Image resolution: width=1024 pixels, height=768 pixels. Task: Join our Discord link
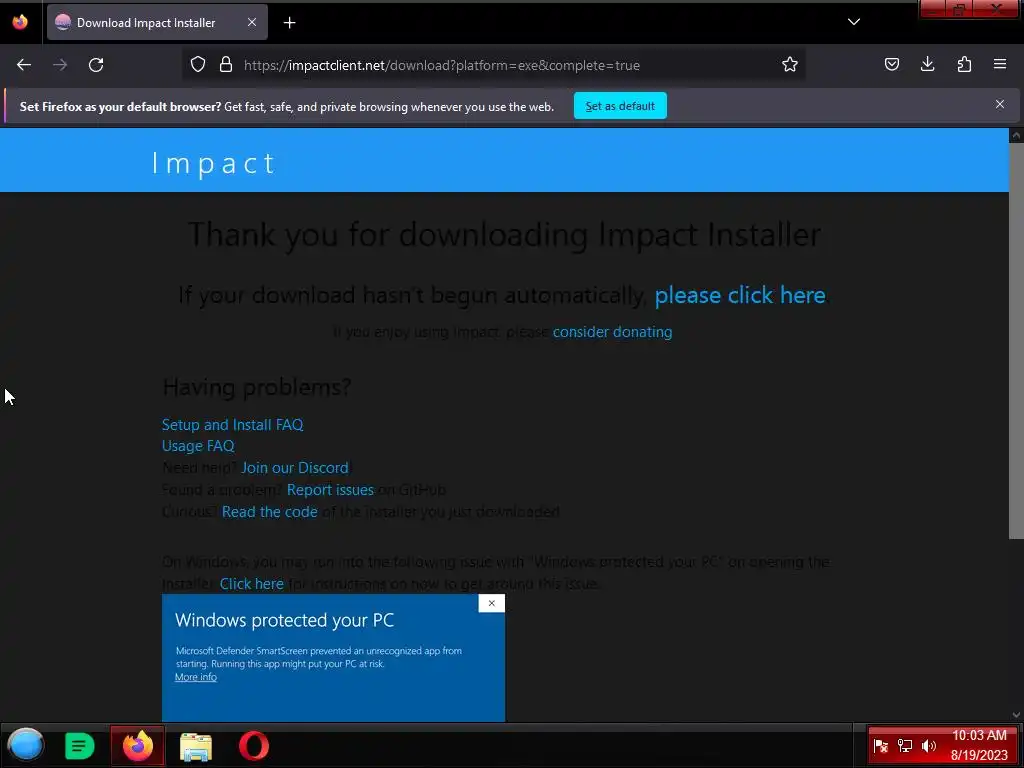(x=295, y=468)
